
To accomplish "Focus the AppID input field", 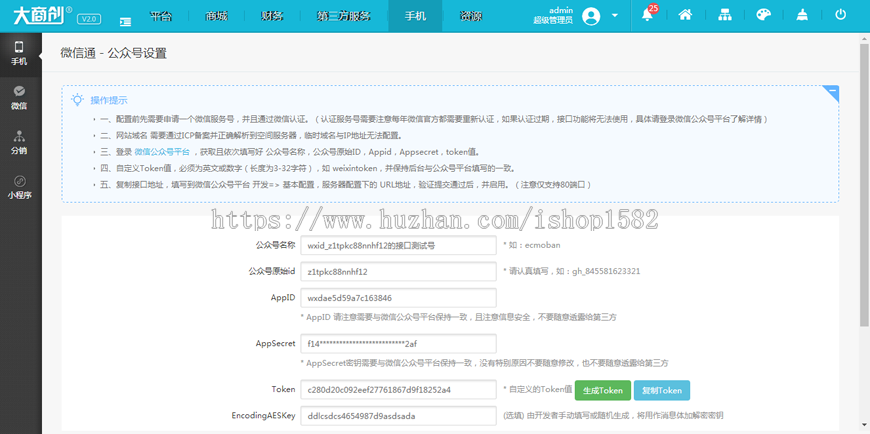I will point(398,298).
